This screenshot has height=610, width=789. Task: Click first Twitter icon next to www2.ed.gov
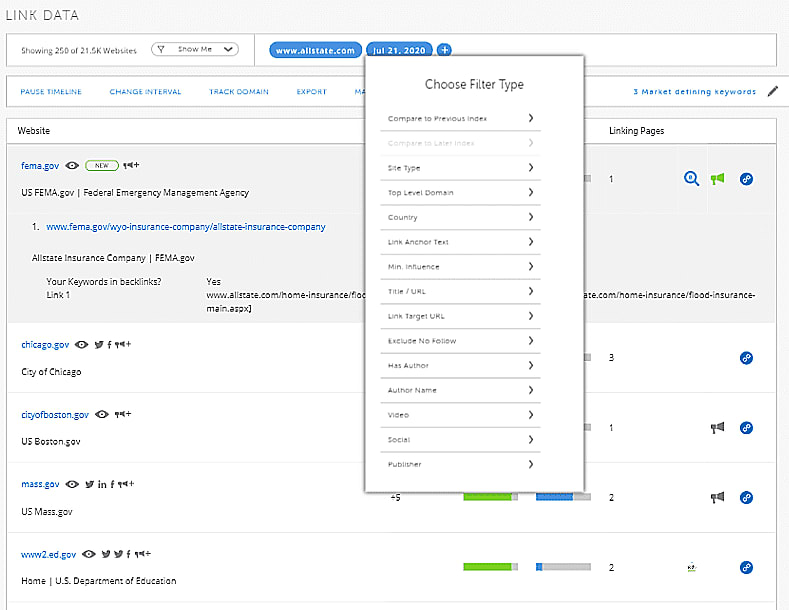pyautogui.click(x=106, y=554)
